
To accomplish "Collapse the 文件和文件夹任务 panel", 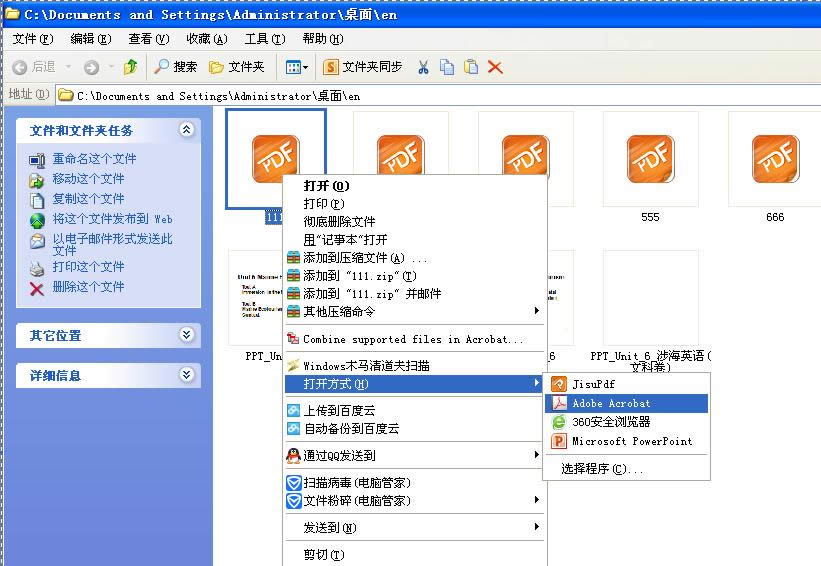I will [186, 130].
